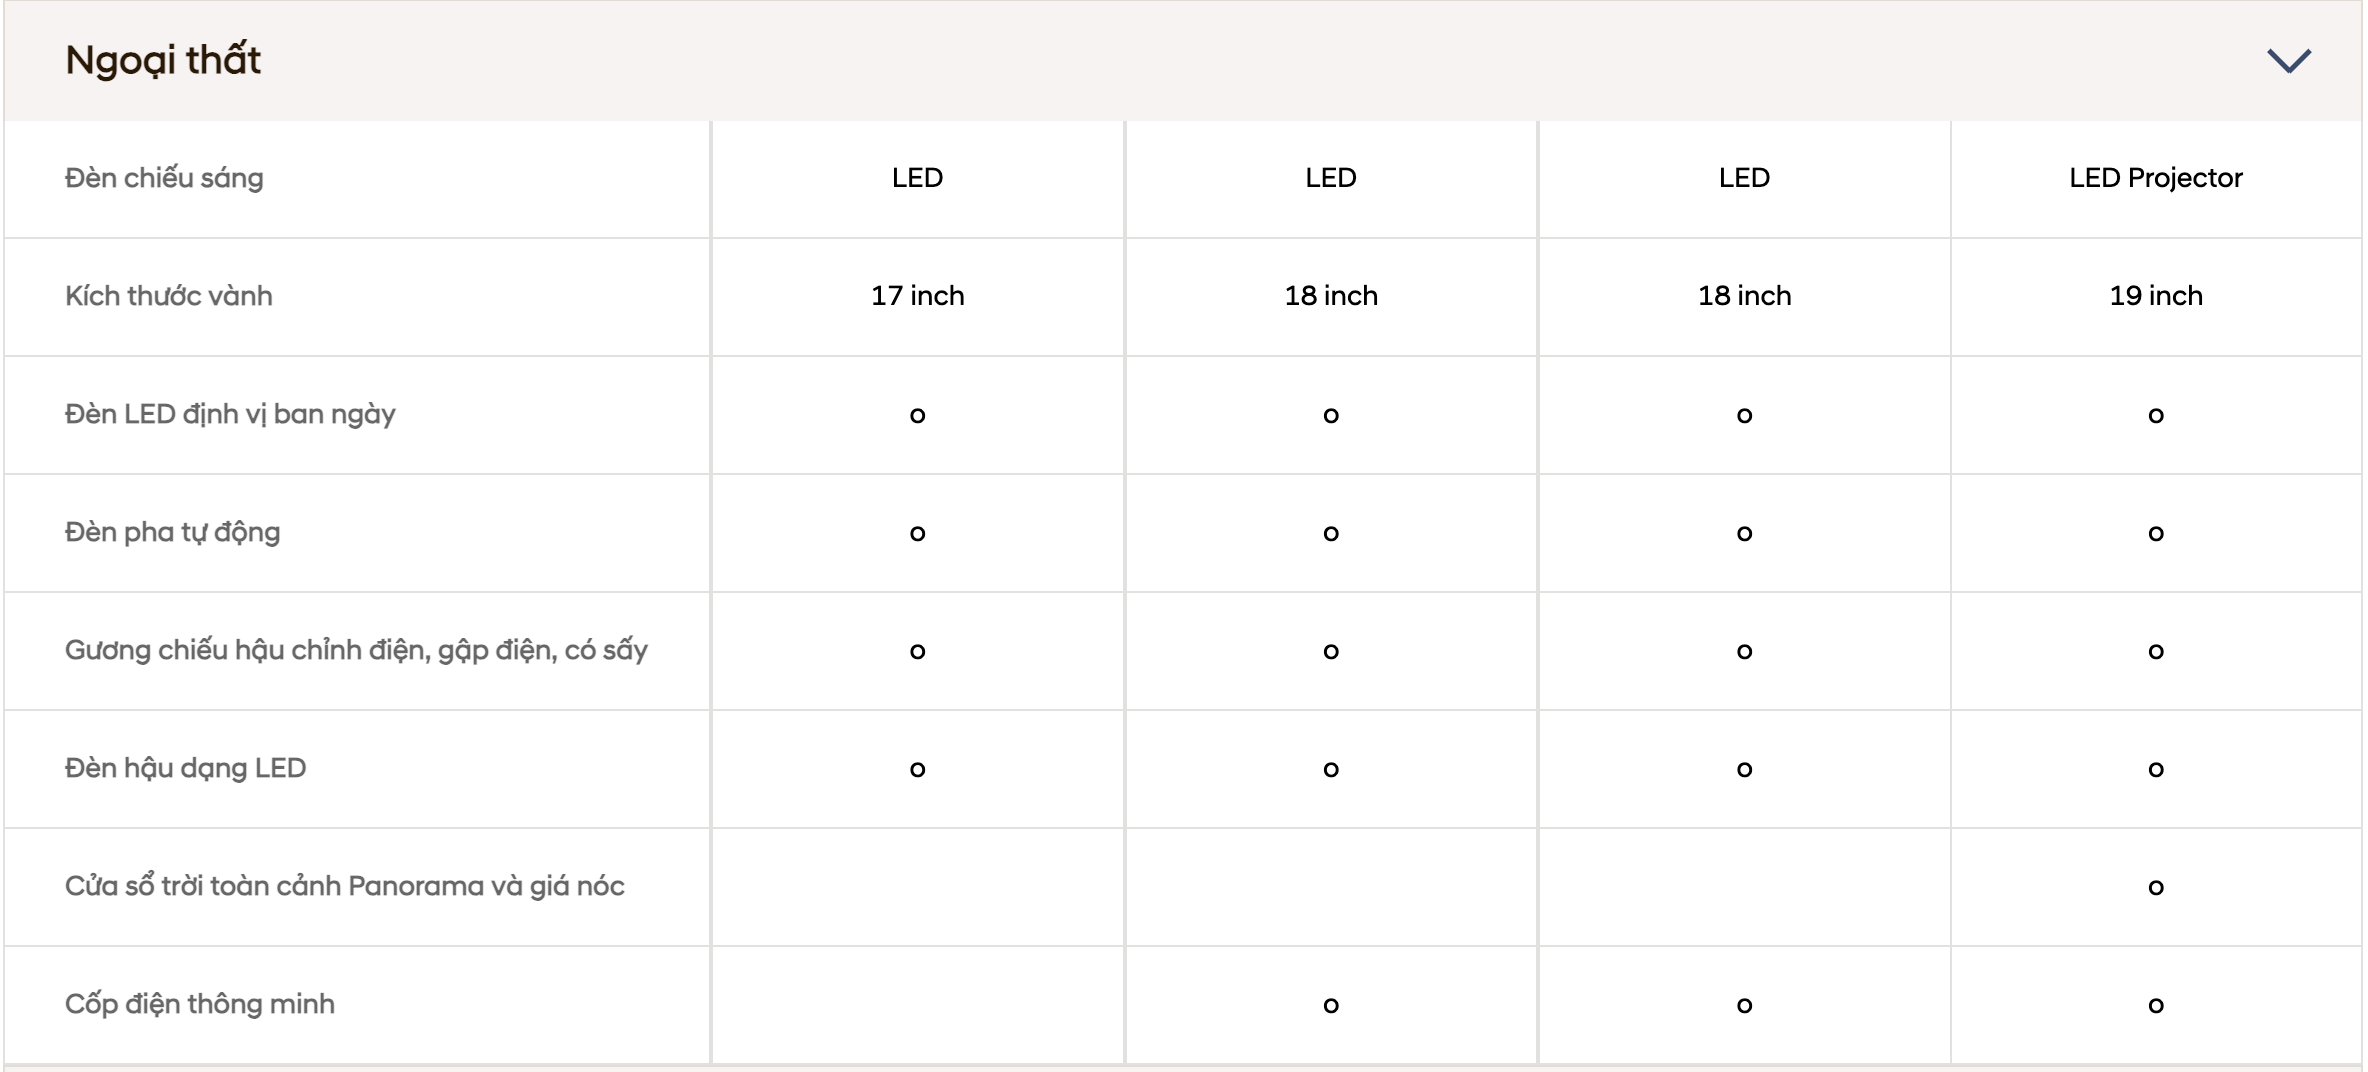Select first-column circle in Gương chiếu hậu row
Screen dimensions: 2368x1072
click(x=917, y=651)
